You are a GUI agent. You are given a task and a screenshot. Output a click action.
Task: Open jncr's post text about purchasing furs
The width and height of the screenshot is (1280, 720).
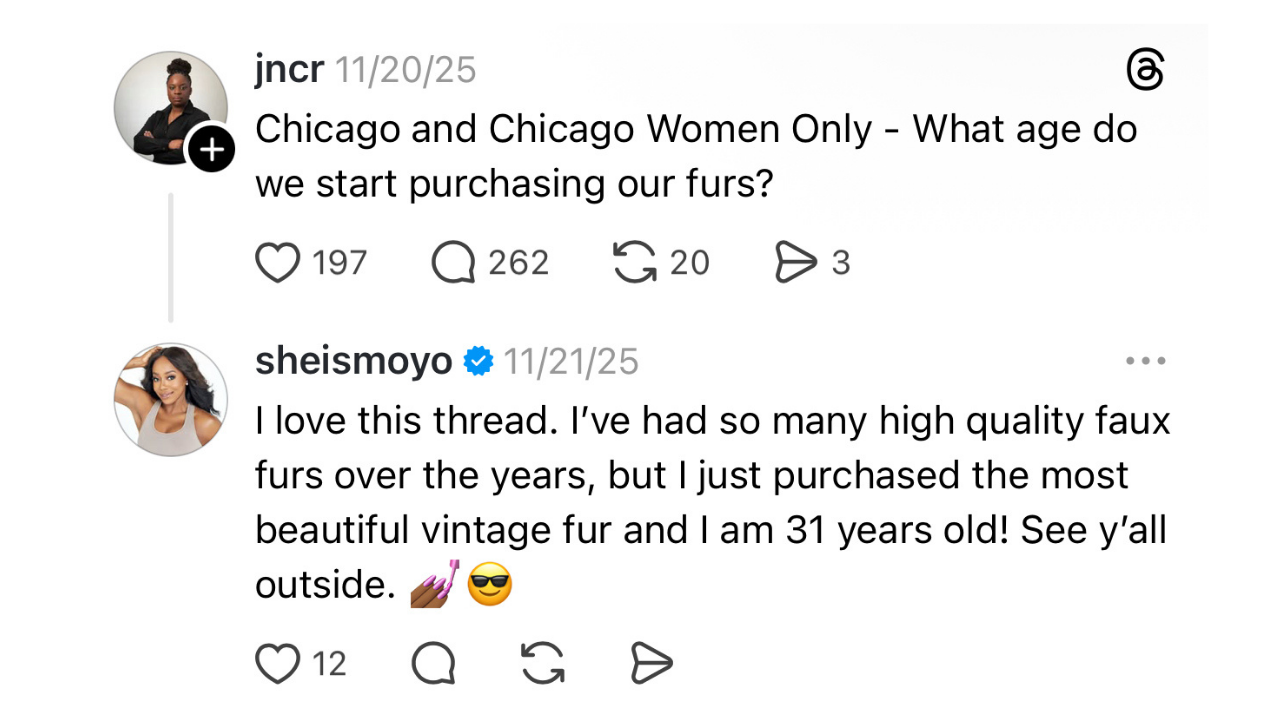(x=695, y=156)
